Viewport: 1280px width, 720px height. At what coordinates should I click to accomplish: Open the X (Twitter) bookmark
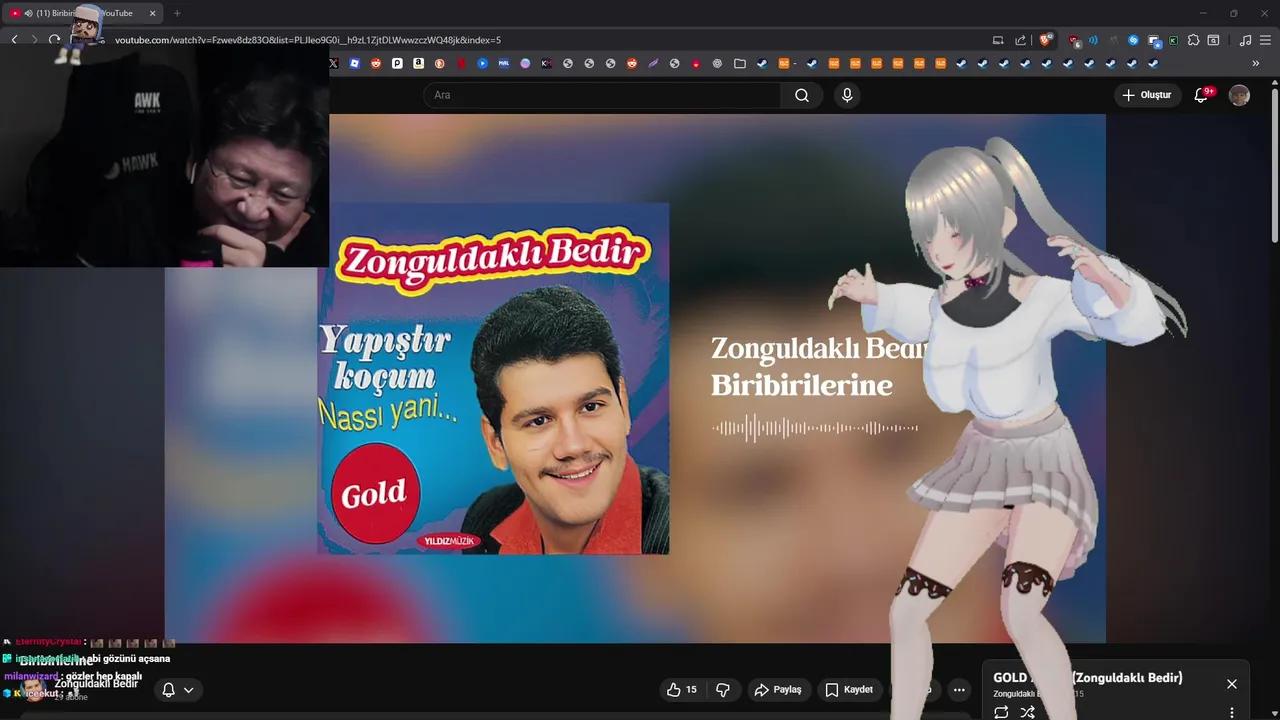click(x=333, y=63)
